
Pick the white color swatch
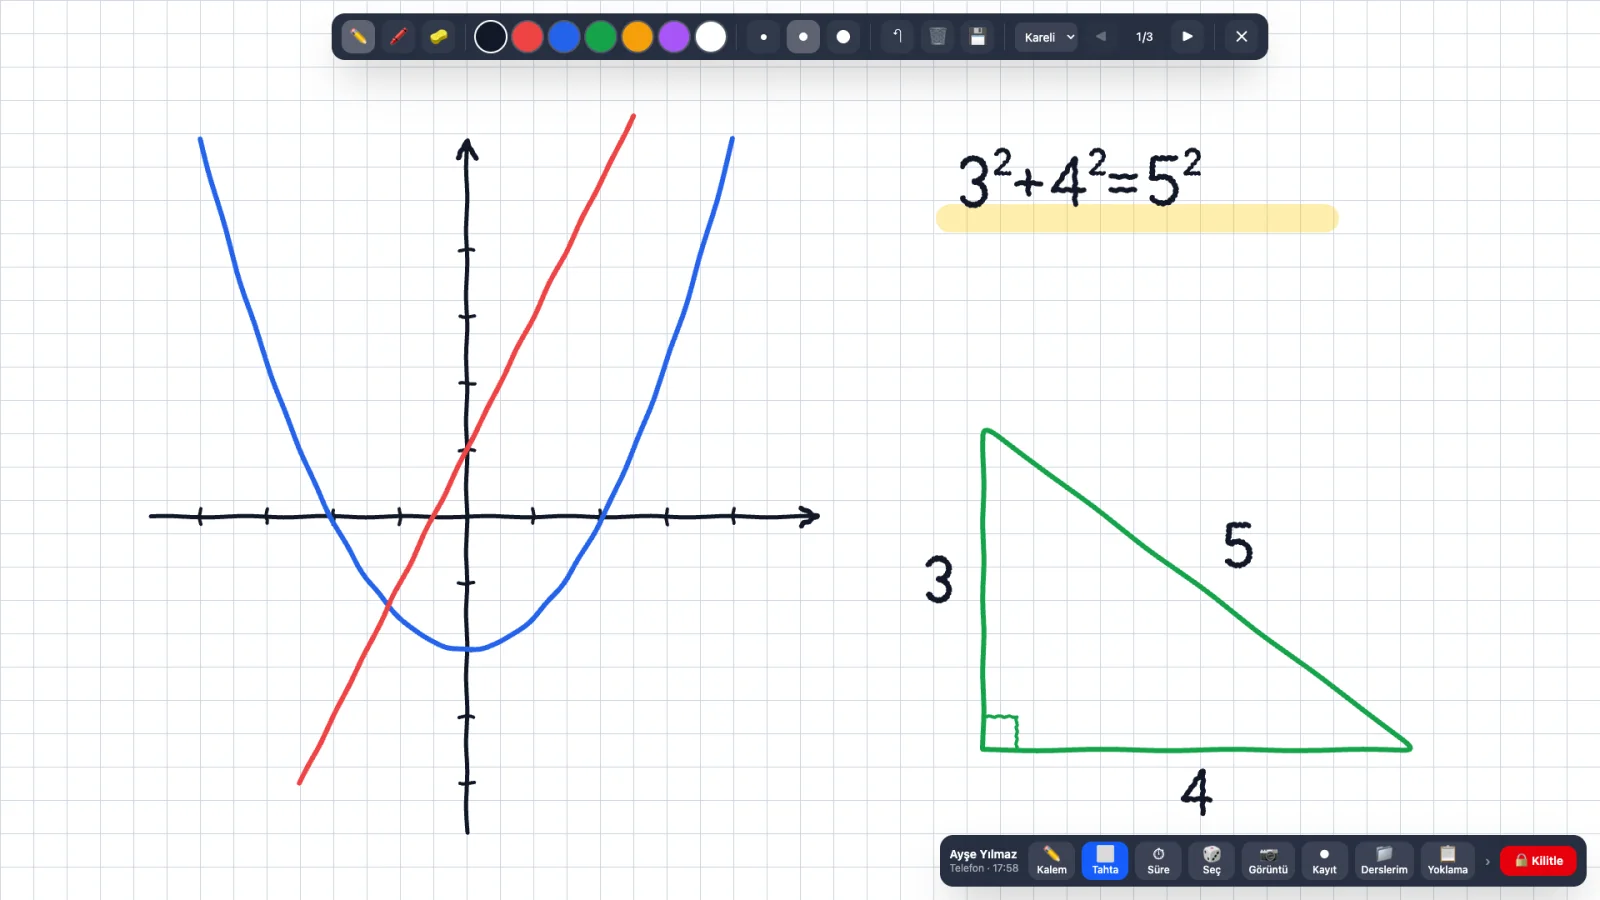click(711, 37)
